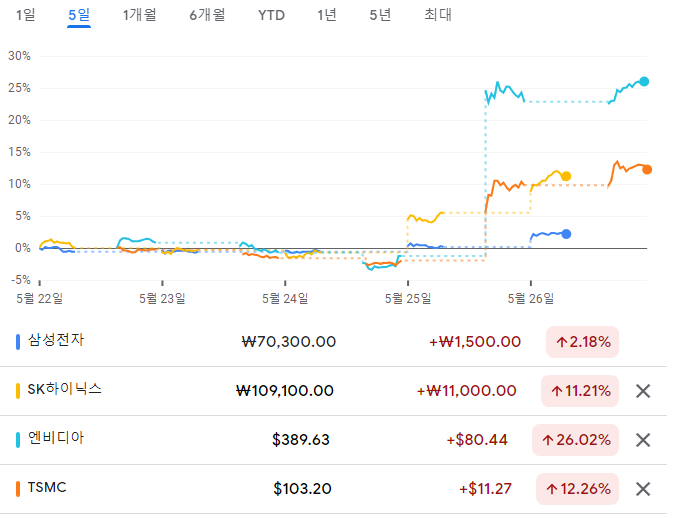Click the 5월 23일 axis label
673x518 pixels.
click(x=162, y=298)
